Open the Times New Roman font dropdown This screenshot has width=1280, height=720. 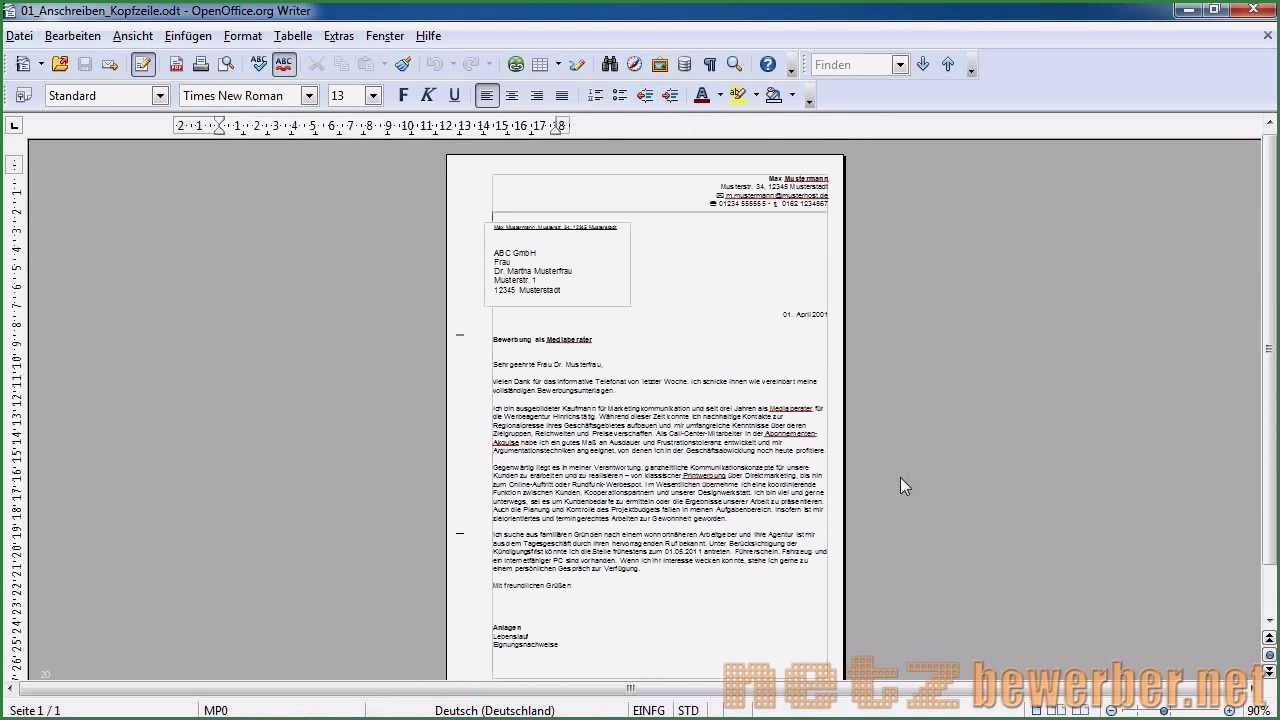[x=309, y=96]
